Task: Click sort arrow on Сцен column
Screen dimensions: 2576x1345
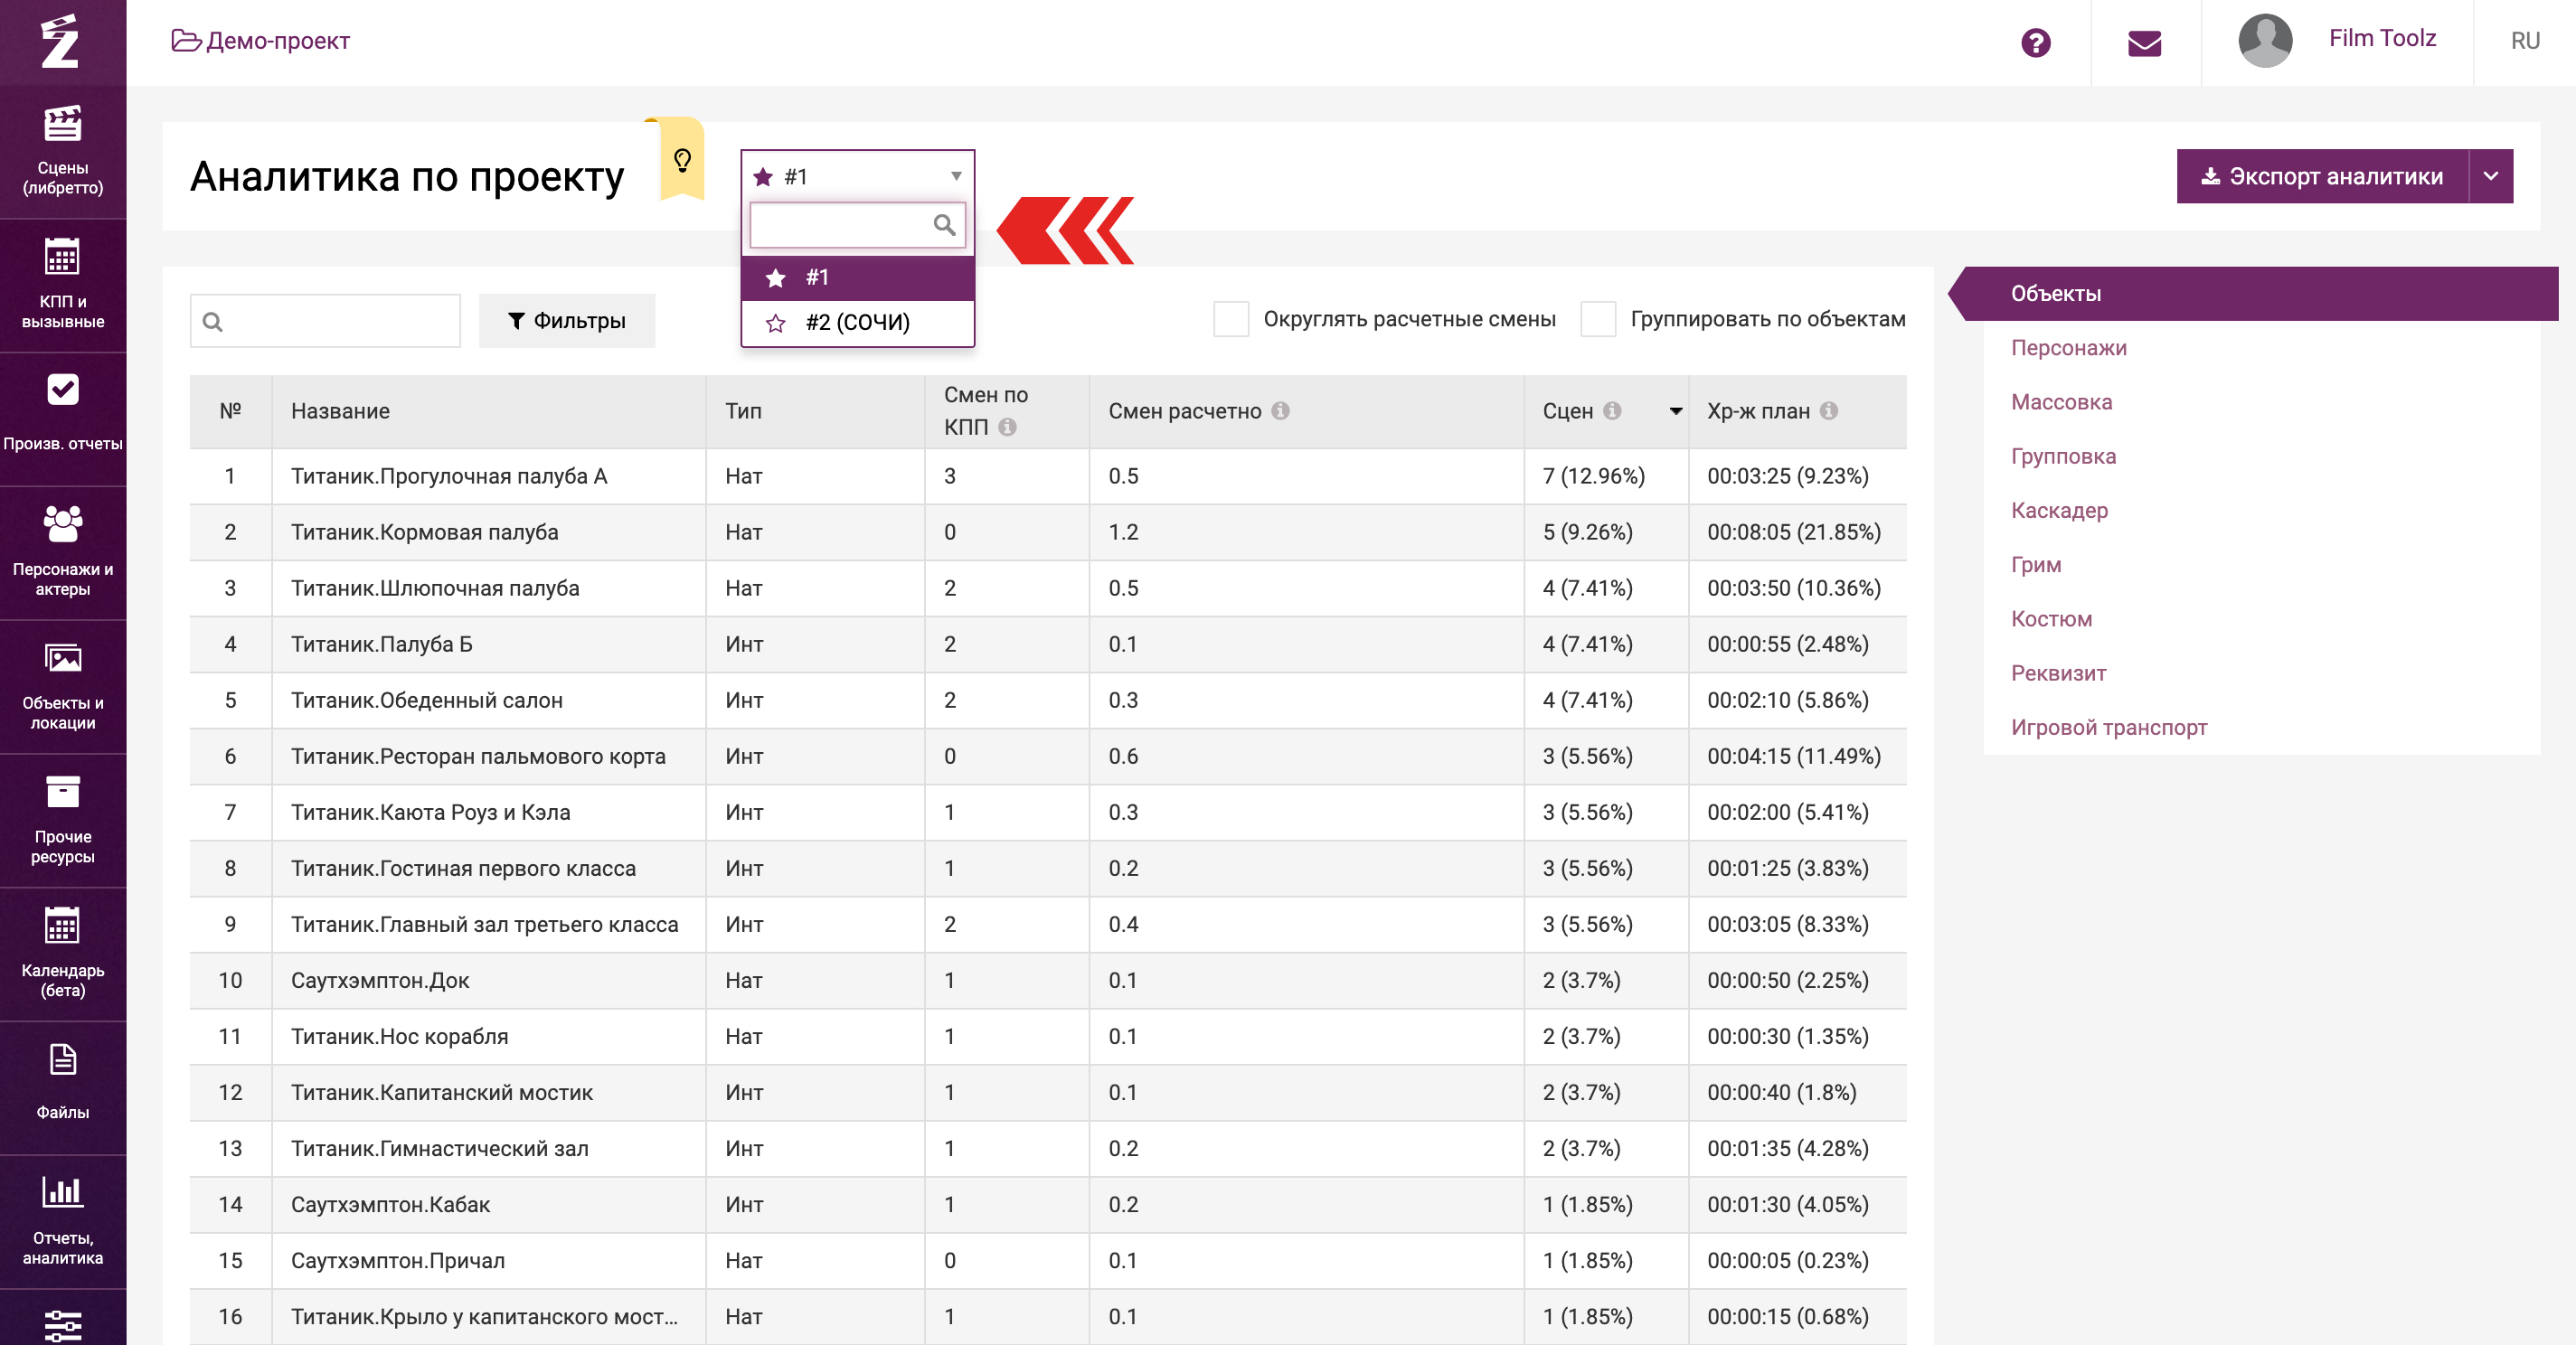Action: pos(1676,411)
